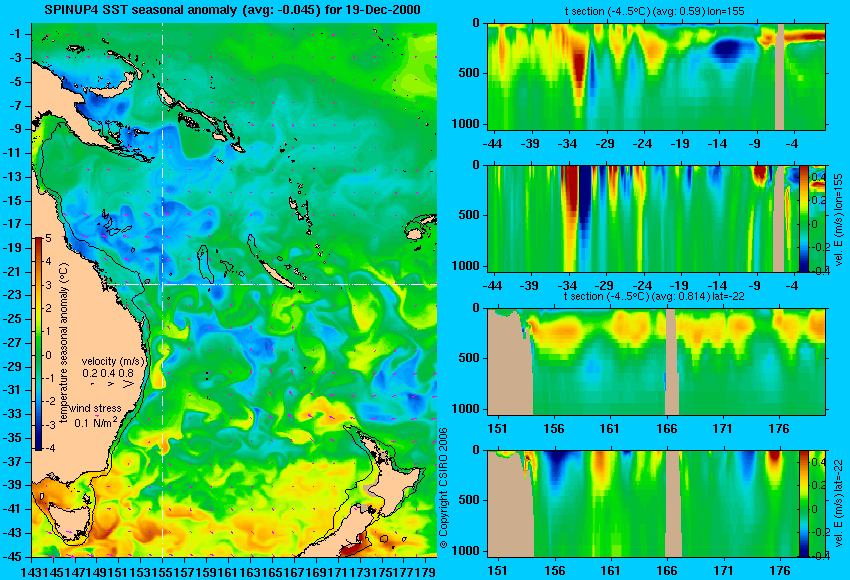Click the Australian mainland on the SST map
The height and width of the screenshot is (580, 850).
81,347
